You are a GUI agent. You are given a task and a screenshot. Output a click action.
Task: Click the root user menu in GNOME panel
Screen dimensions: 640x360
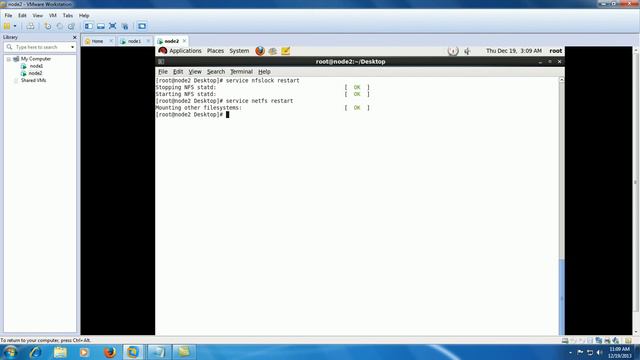point(556,51)
